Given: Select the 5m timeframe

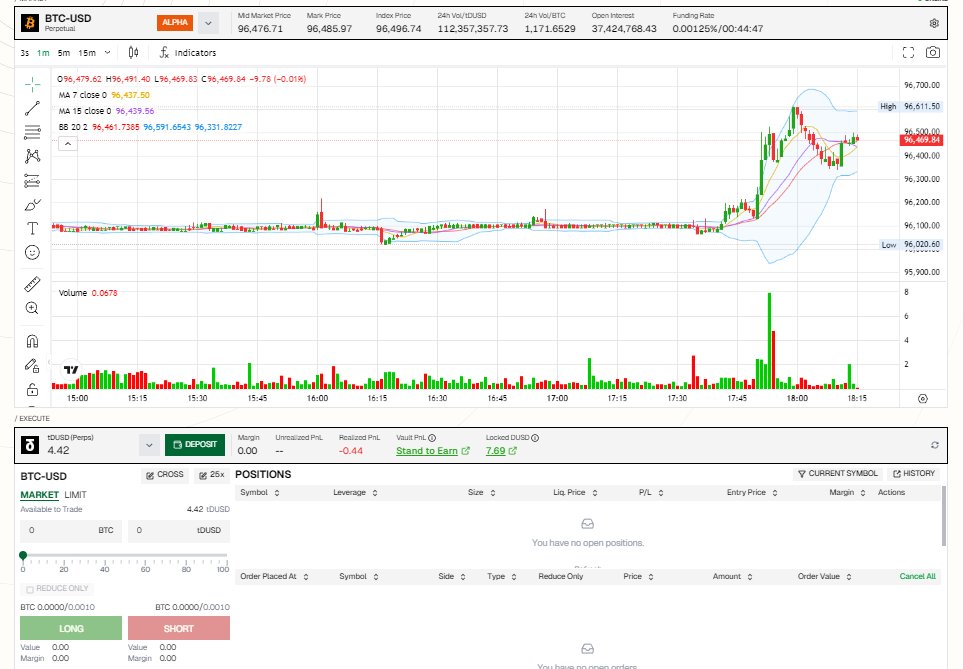Looking at the screenshot, I should [64, 53].
